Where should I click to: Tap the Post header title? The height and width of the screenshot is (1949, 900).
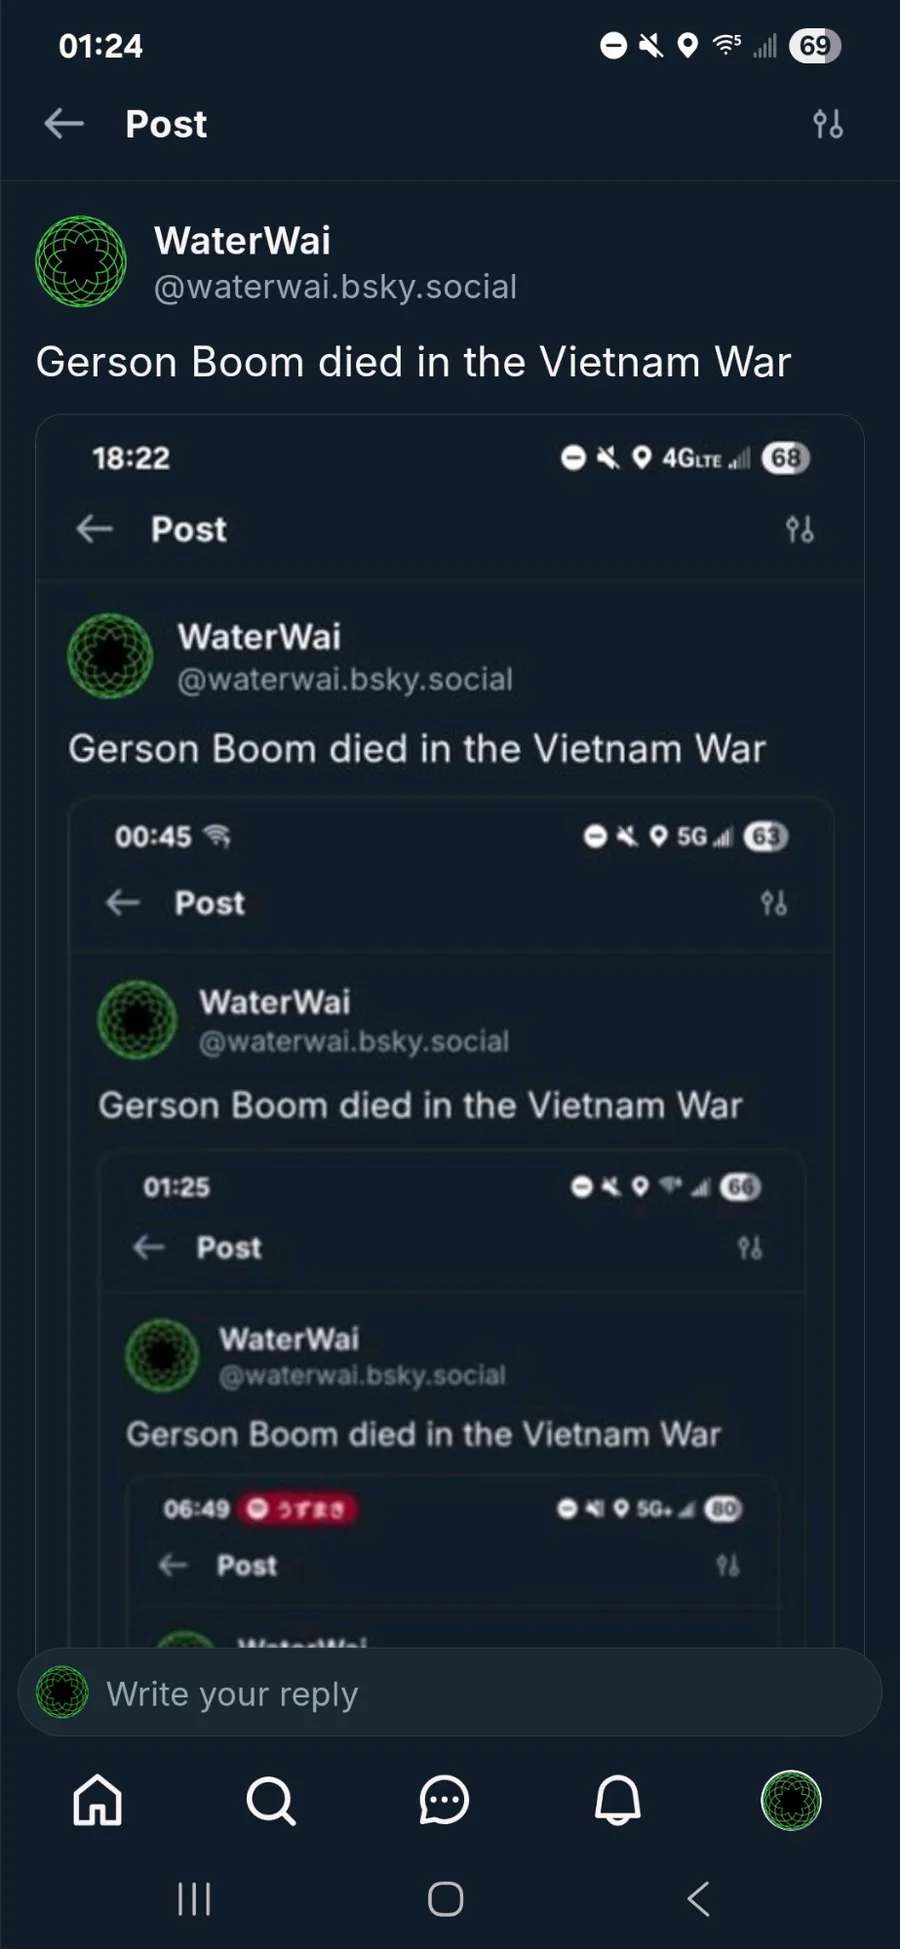[x=166, y=124]
